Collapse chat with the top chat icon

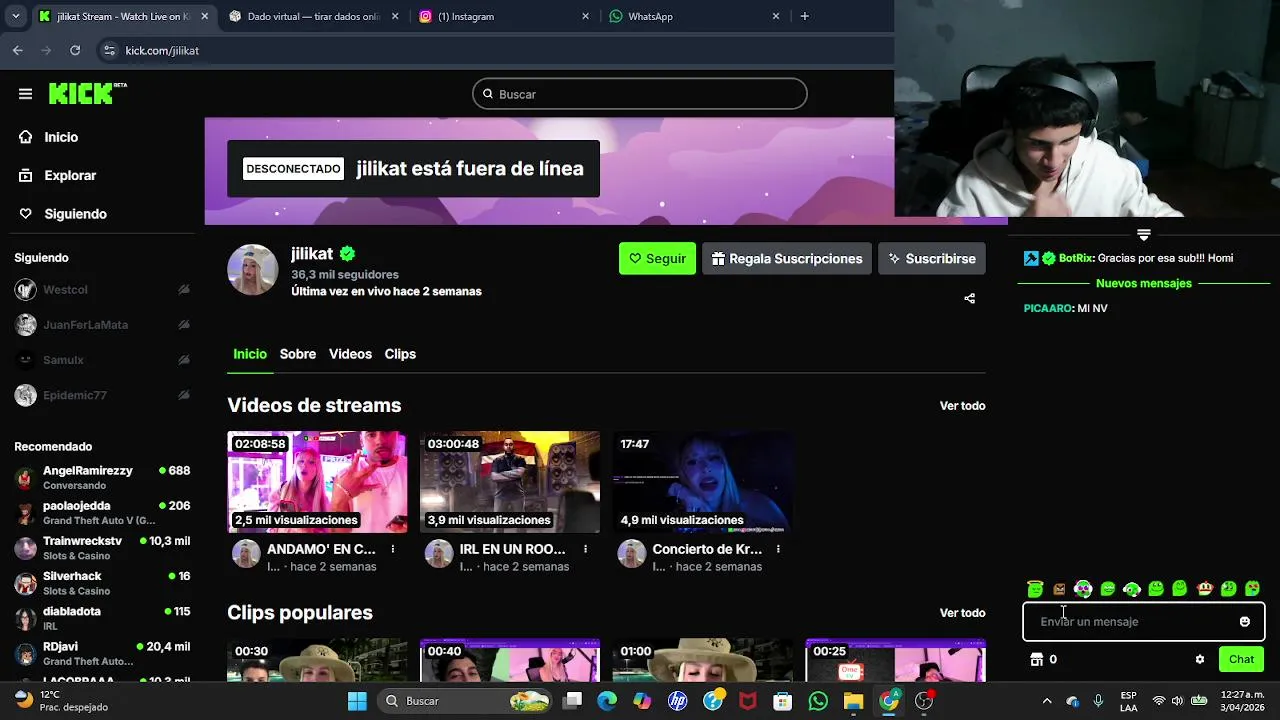point(1143,235)
